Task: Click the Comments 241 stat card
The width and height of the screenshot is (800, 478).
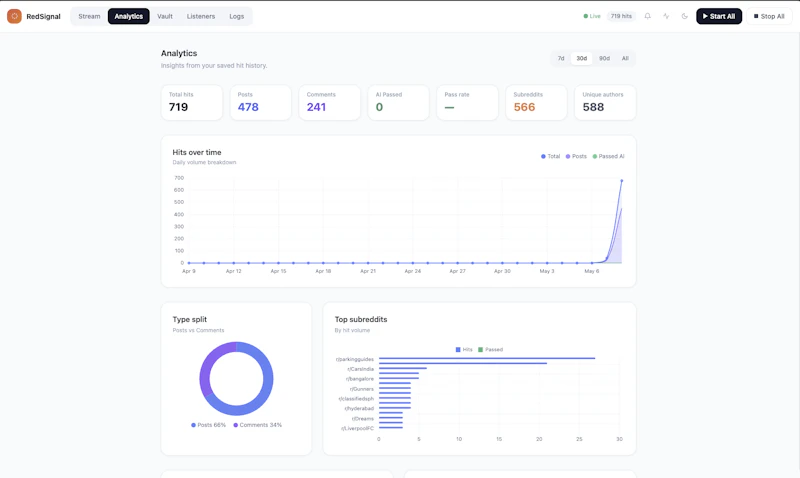Action: [x=330, y=103]
